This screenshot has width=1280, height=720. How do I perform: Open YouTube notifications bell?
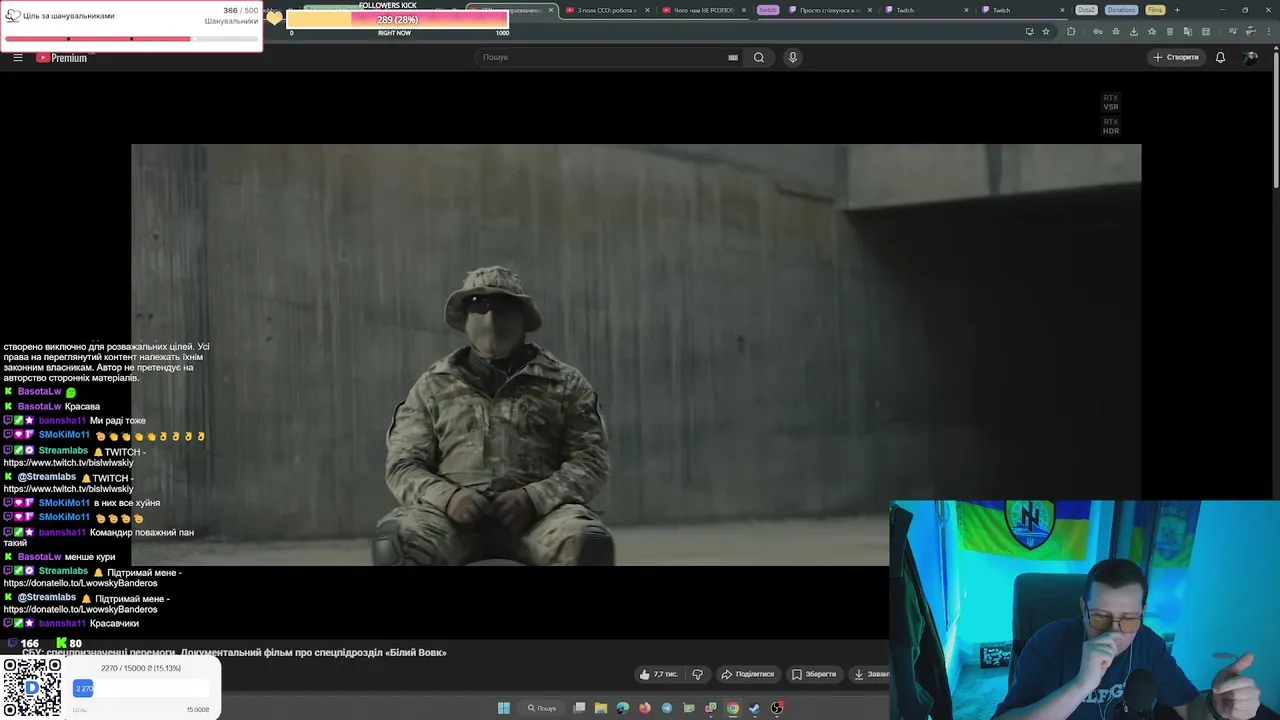pyautogui.click(x=1220, y=57)
